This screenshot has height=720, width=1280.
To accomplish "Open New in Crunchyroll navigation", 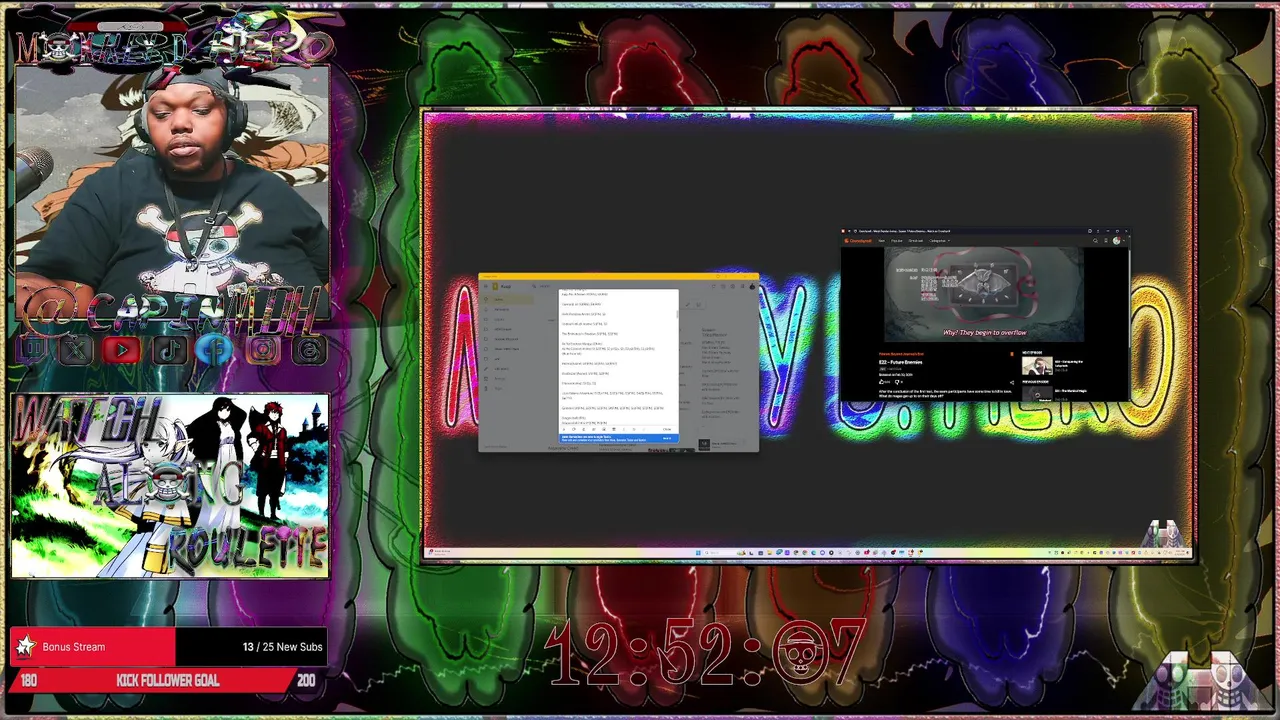I will (881, 241).
